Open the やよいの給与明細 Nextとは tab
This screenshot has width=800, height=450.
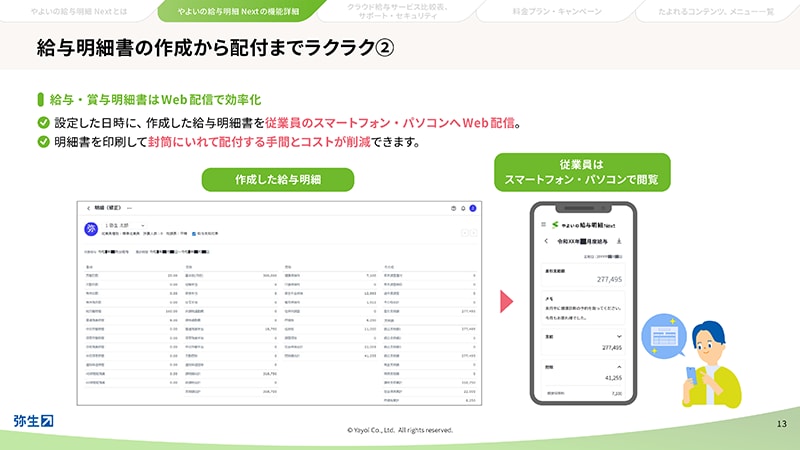[x=79, y=11]
